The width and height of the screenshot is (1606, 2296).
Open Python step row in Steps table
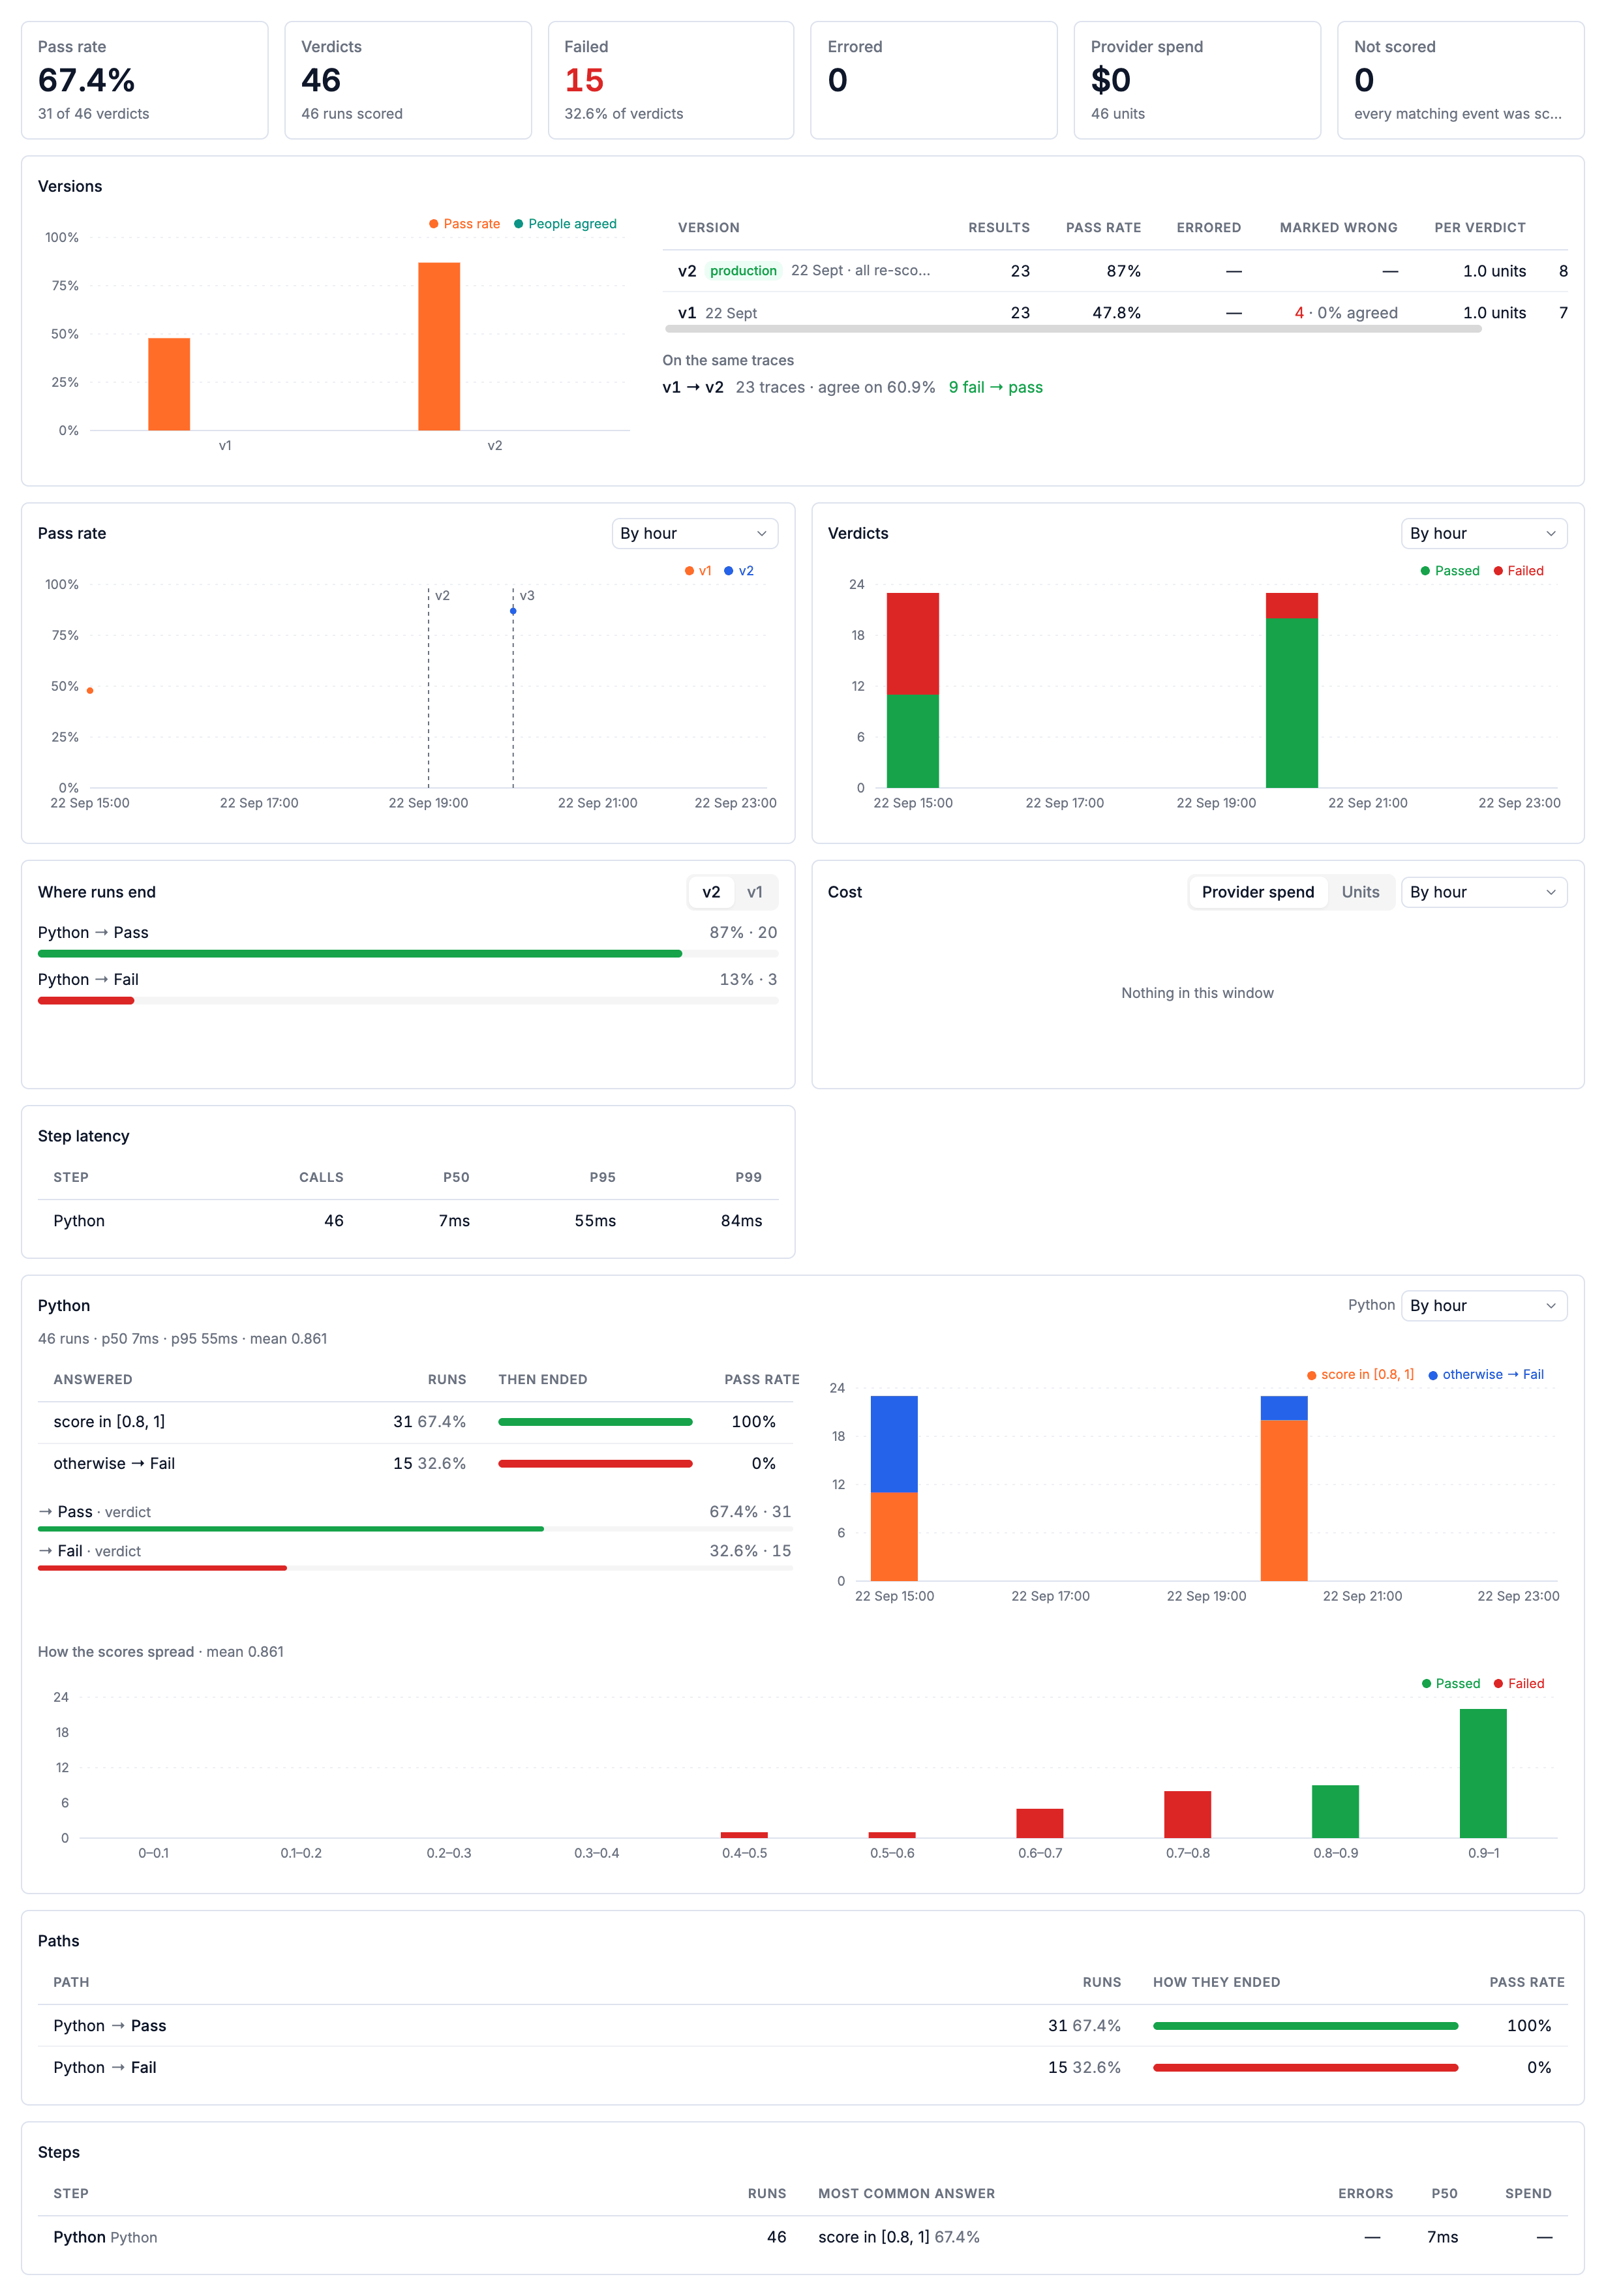[803, 2237]
